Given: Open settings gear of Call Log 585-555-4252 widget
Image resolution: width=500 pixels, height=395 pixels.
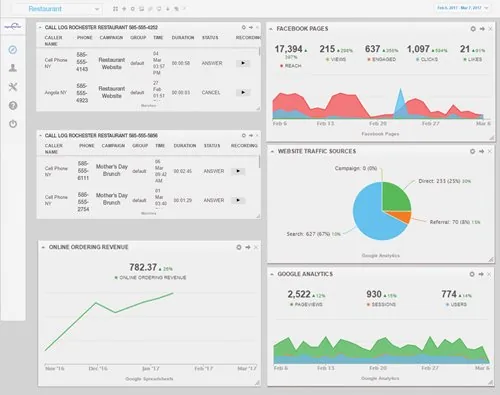Looking at the screenshot, I should 244,27.
